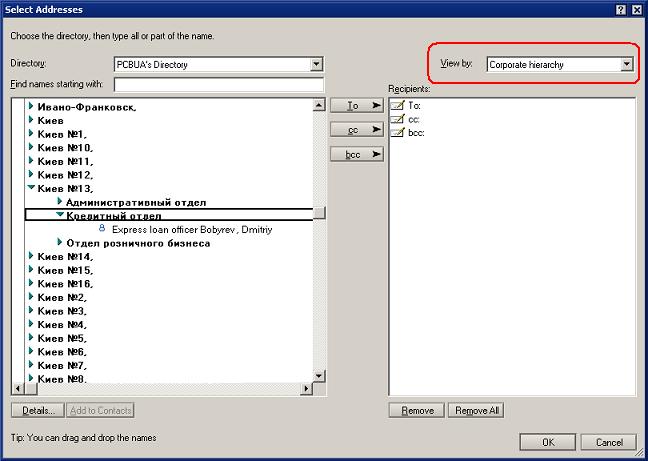This screenshot has width=648, height=461.
Task: Expand the Административный отдел node
Action: [60, 201]
